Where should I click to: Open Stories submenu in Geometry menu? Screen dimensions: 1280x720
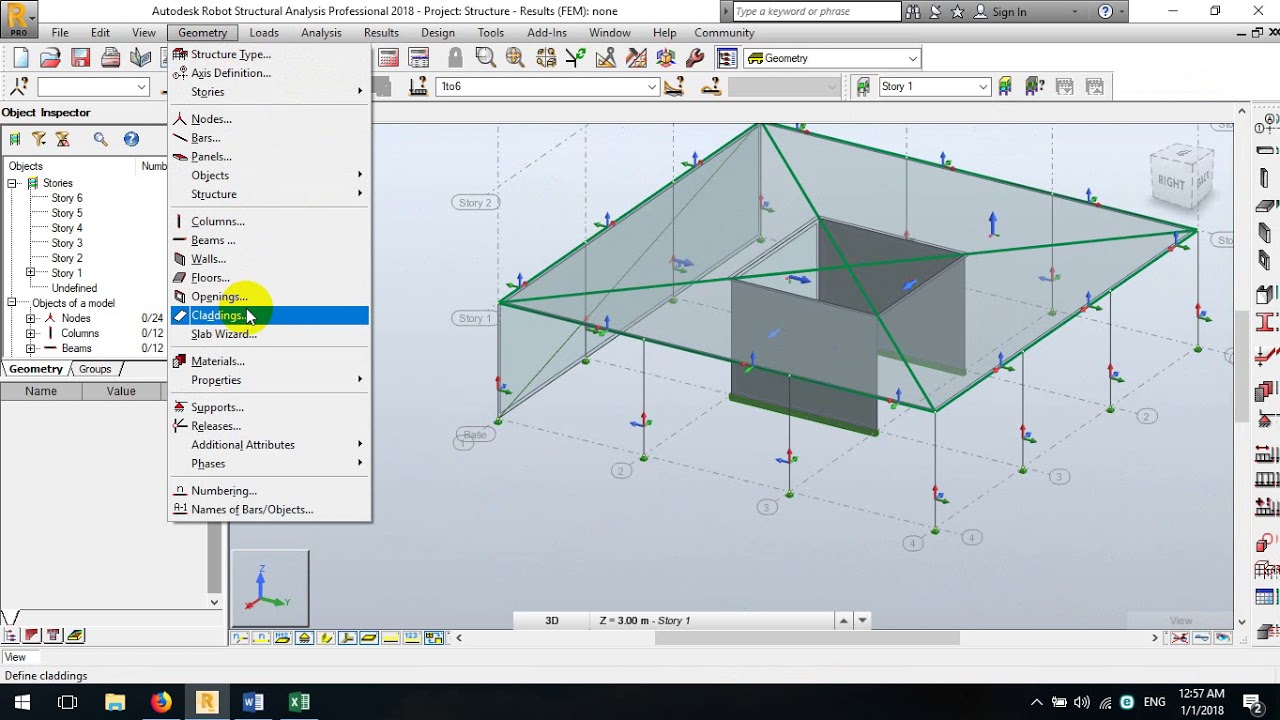pos(270,92)
